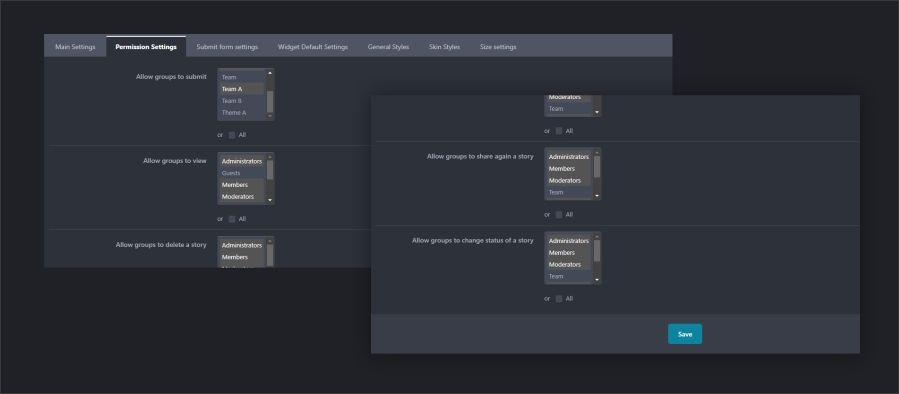The image size is (899, 394).
Task: Select 'Team B' in the submit groups list
Action: click(x=242, y=101)
